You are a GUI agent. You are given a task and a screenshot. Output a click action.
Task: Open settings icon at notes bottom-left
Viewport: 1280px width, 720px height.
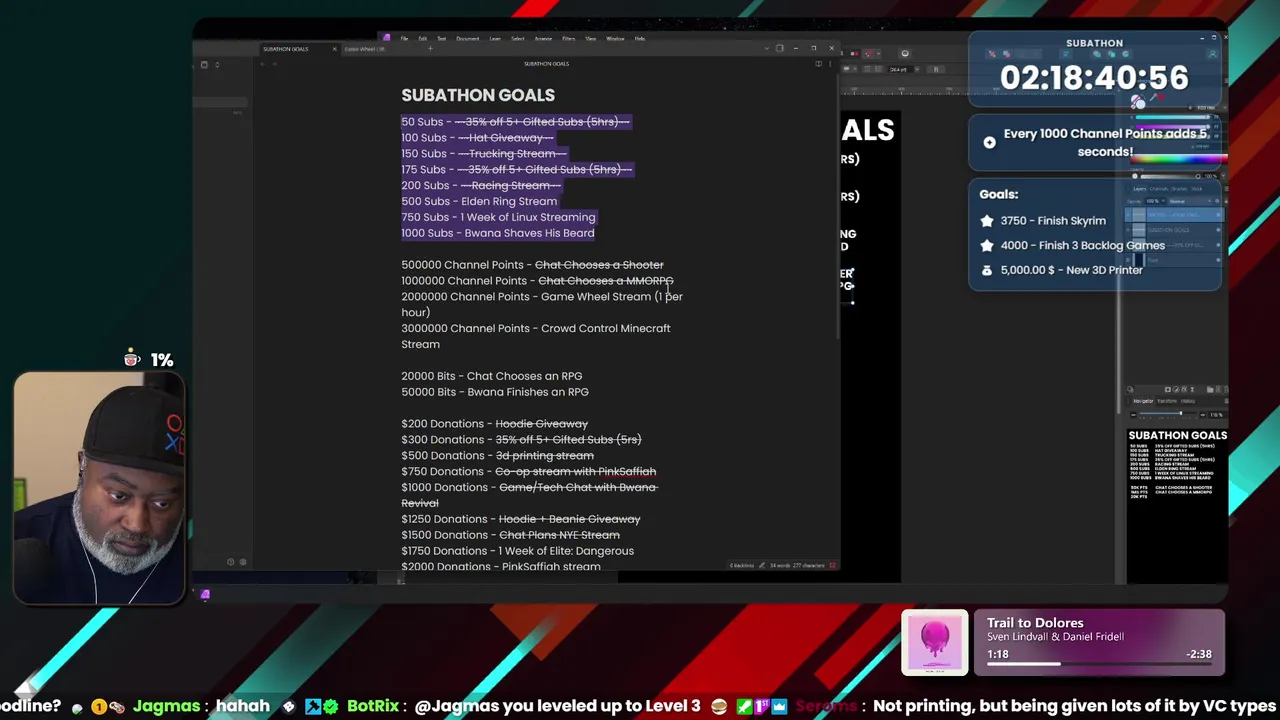point(243,561)
